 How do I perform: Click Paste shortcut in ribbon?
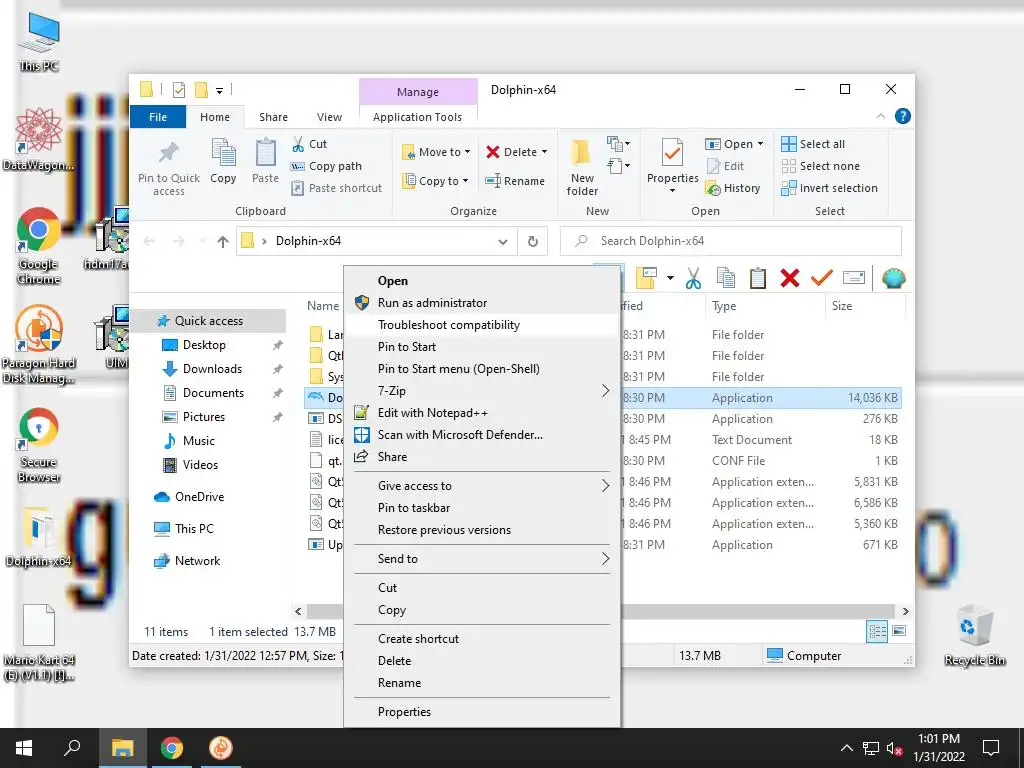[x=336, y=188]
